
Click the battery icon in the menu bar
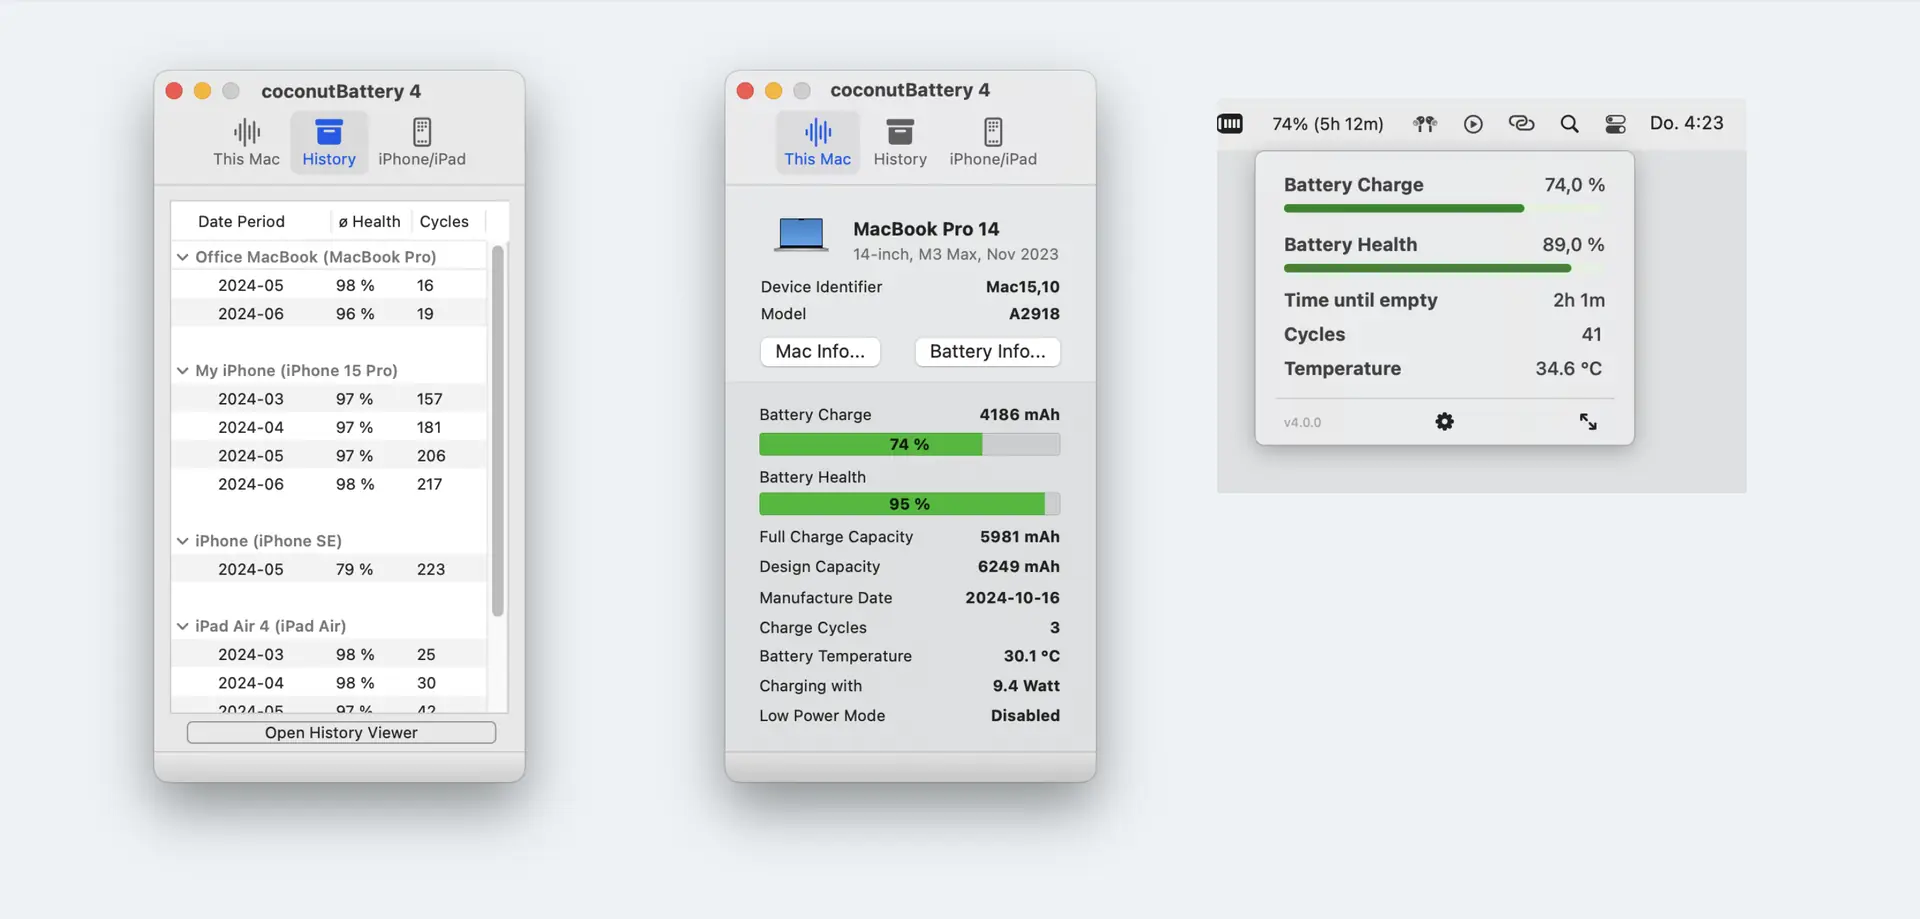1229,124
